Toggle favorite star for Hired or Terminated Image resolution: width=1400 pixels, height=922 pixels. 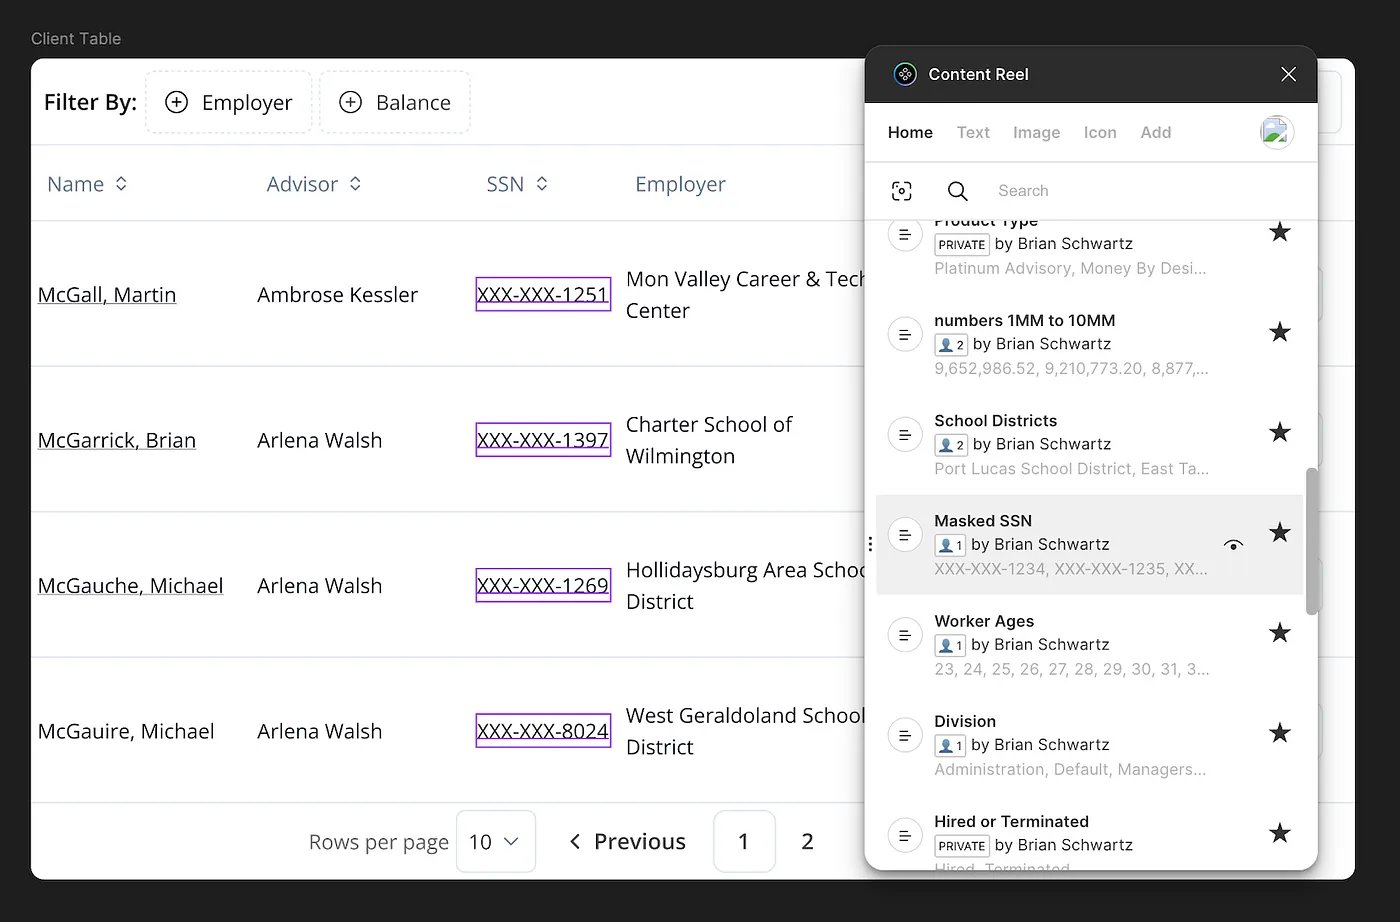pos(1279,833)
